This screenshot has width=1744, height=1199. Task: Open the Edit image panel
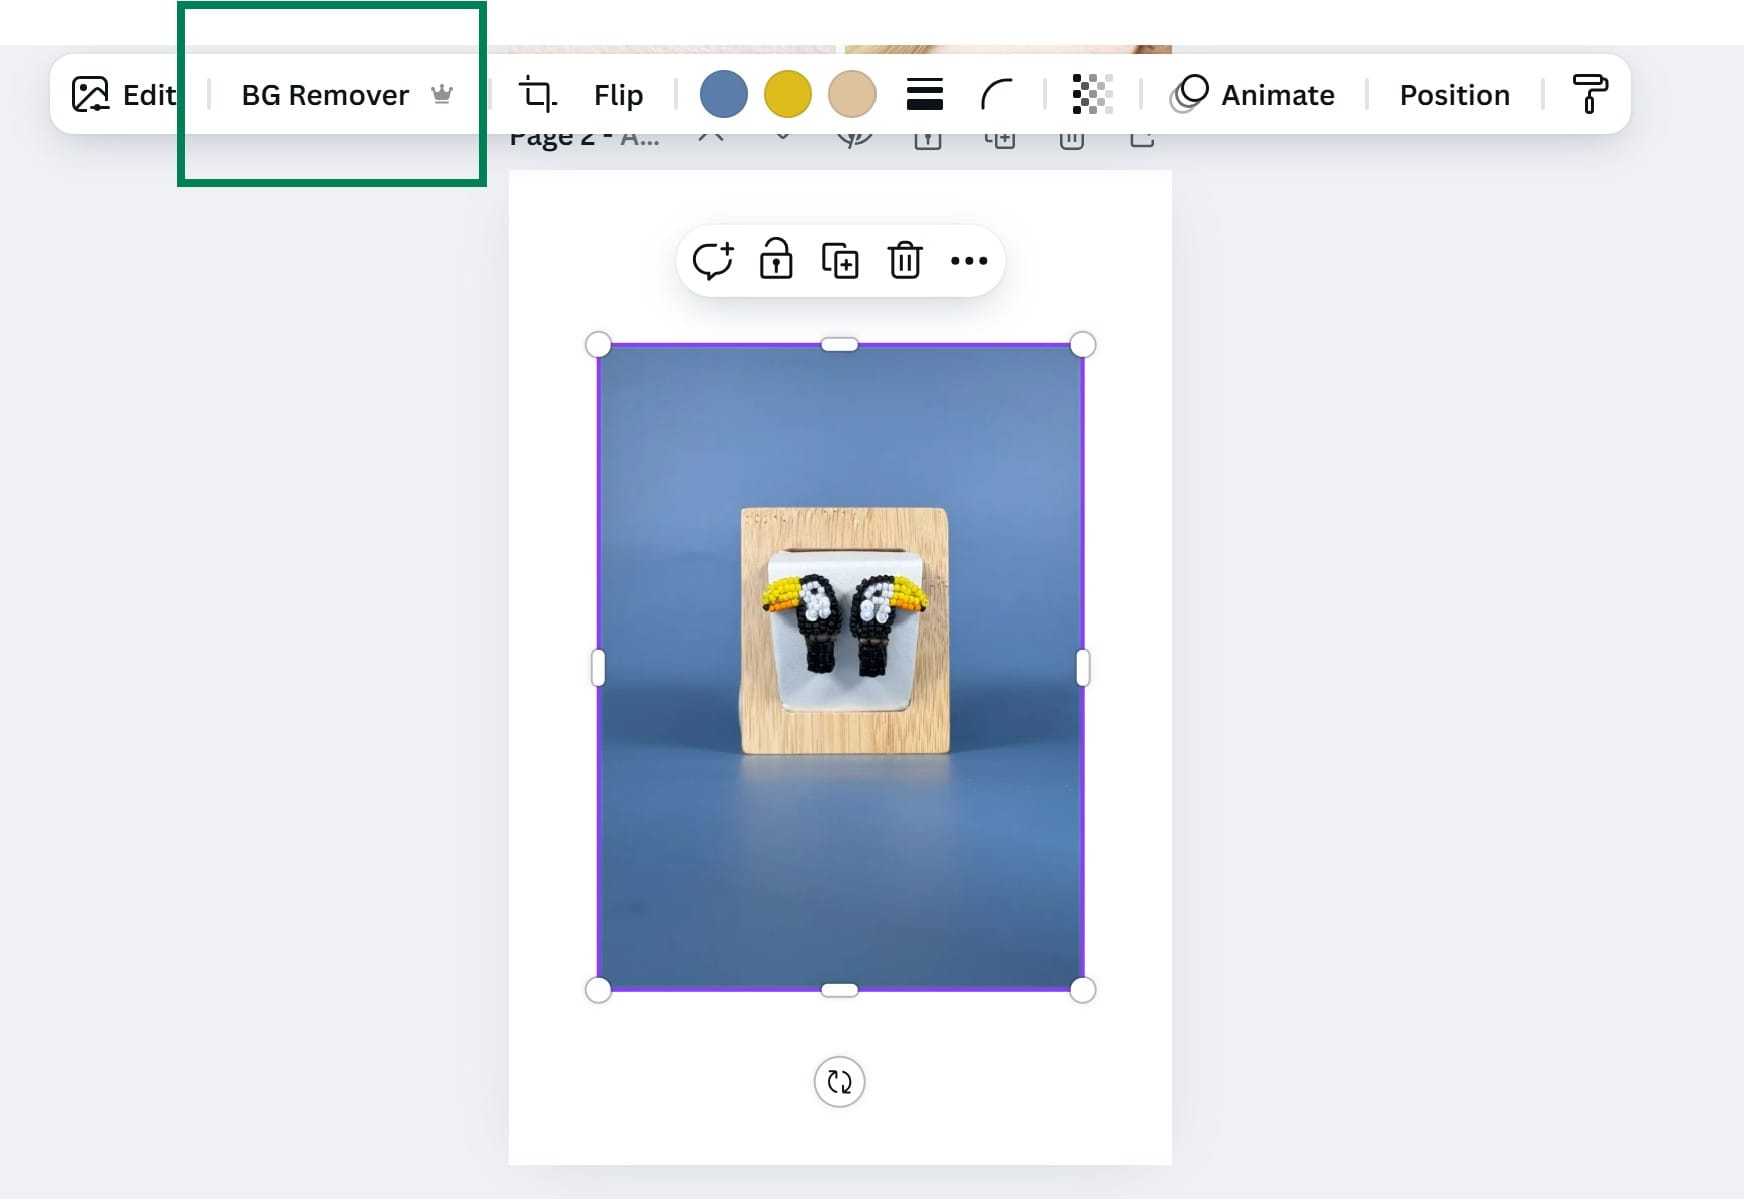124,95
